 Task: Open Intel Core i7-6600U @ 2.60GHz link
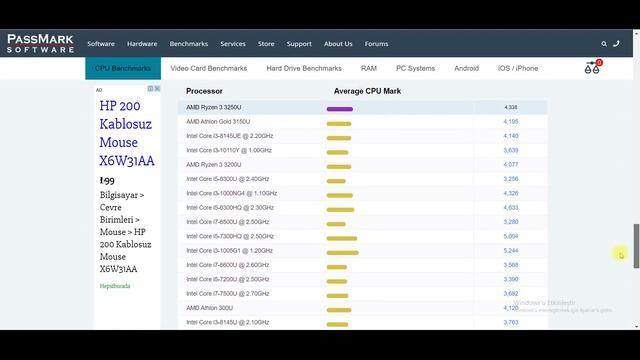click(227, 265)
